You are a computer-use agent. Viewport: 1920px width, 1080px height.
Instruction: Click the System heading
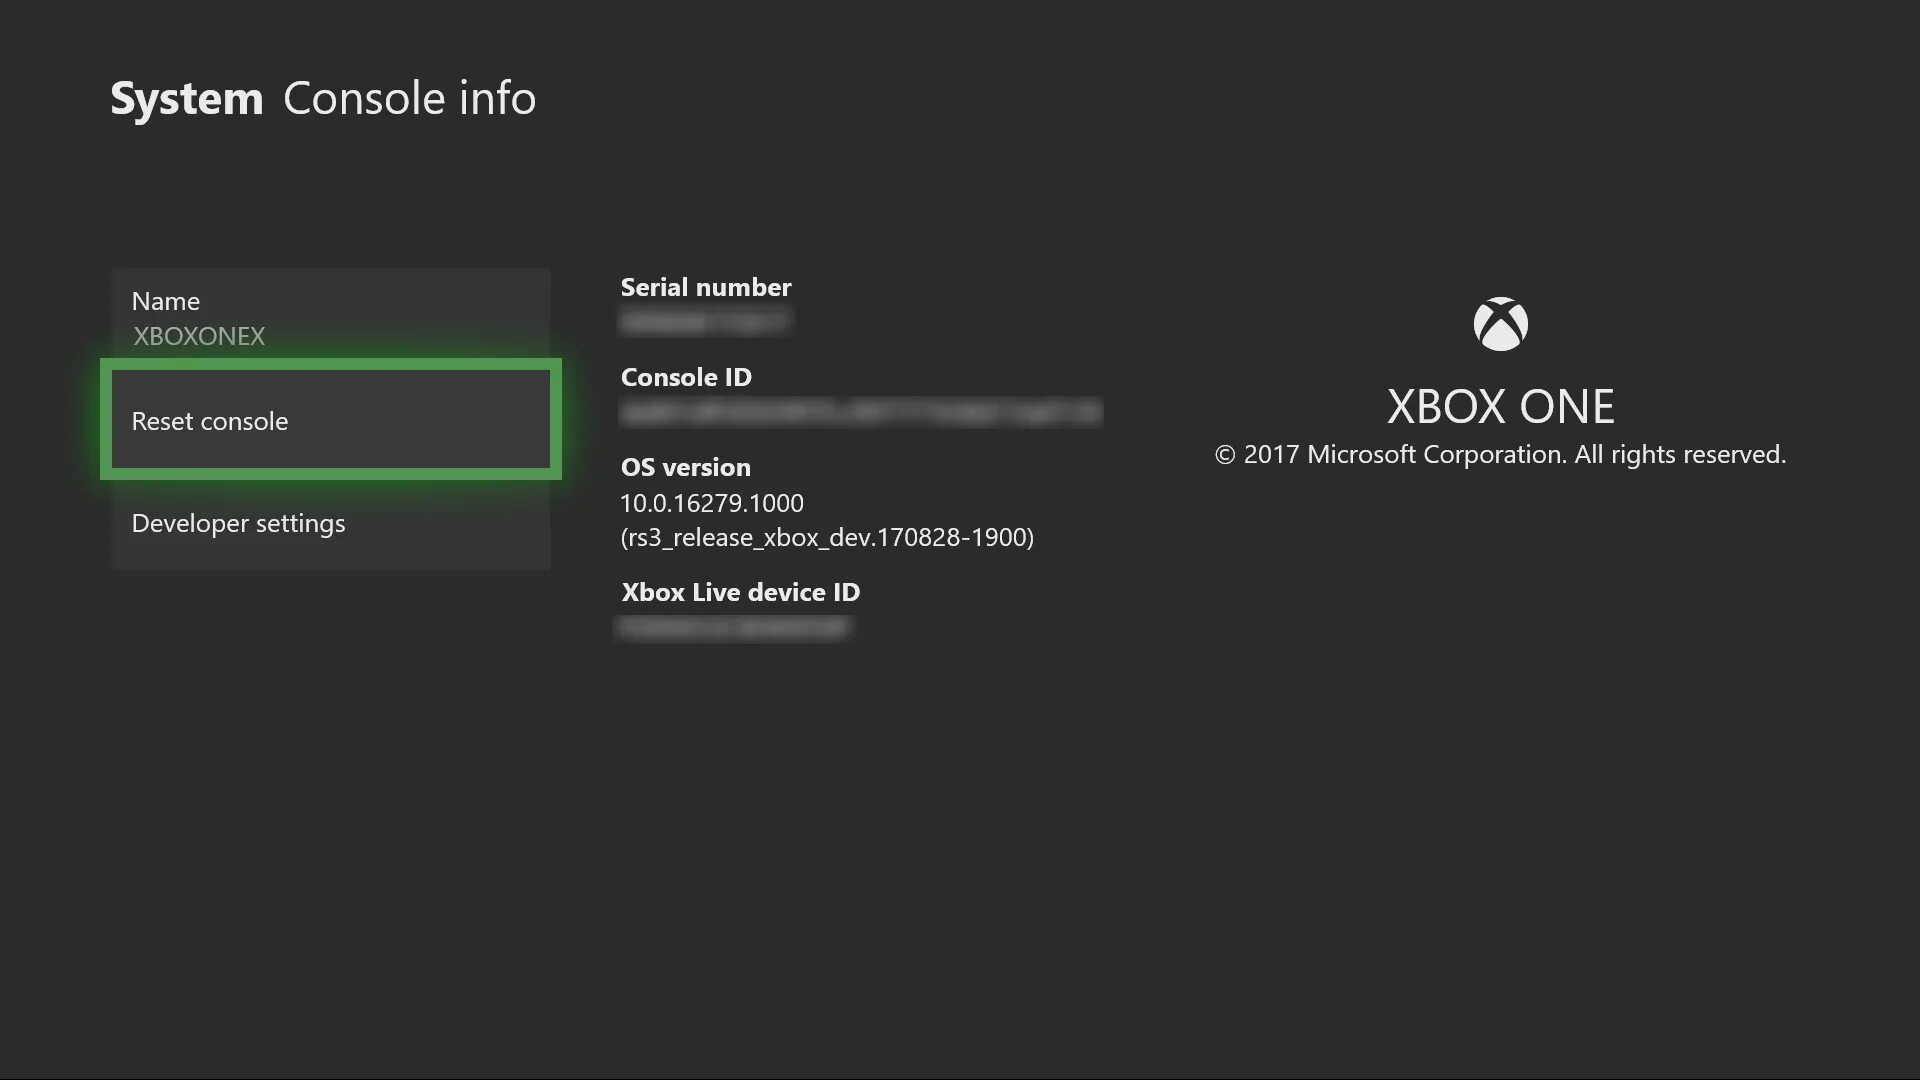[186, 99]
